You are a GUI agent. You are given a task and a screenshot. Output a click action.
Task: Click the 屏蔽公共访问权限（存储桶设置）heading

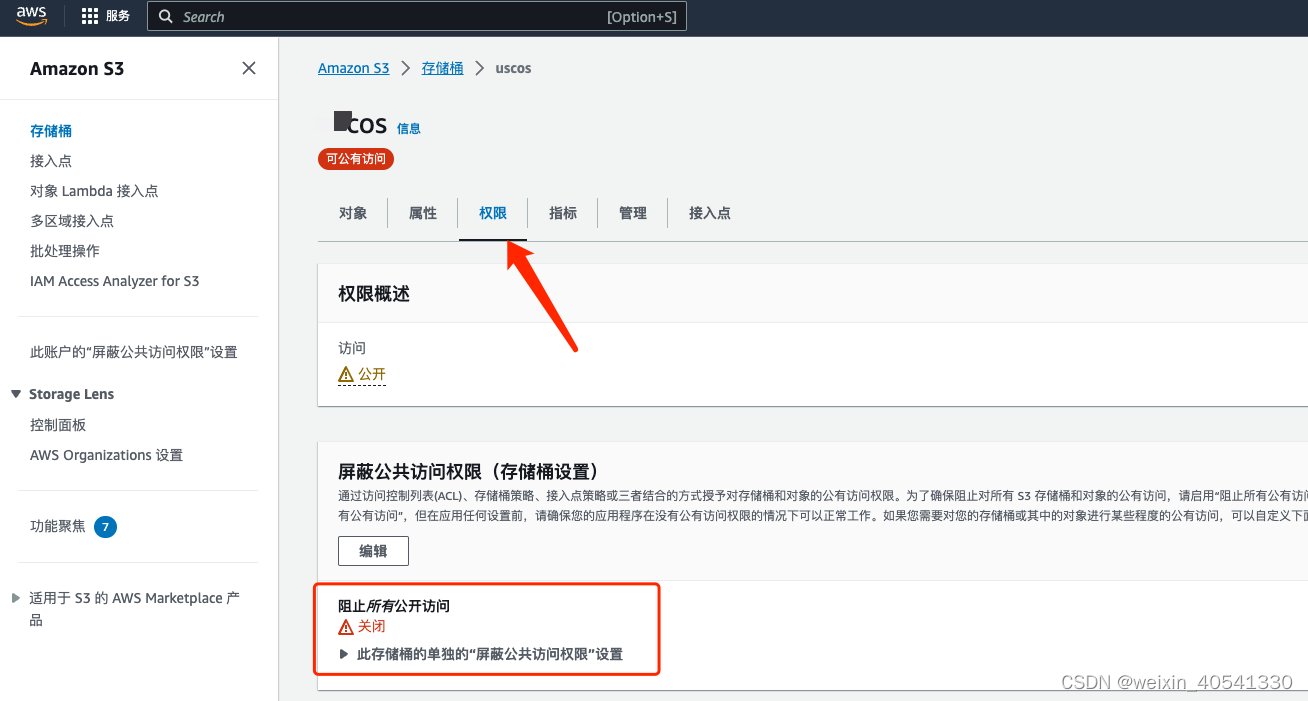468,471
